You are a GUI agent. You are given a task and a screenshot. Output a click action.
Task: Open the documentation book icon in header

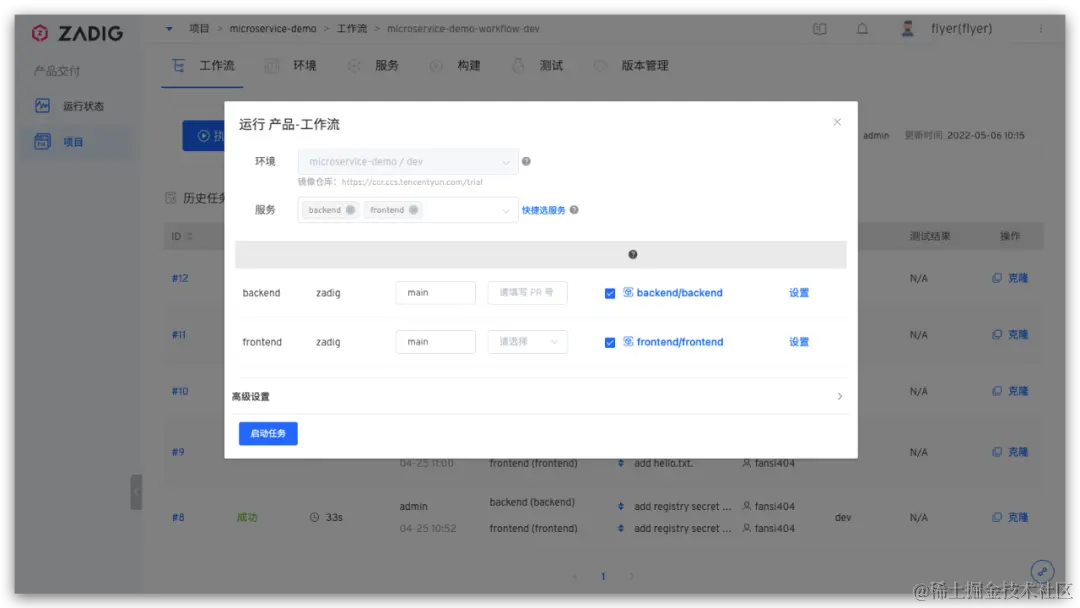(x=819, y=29)
